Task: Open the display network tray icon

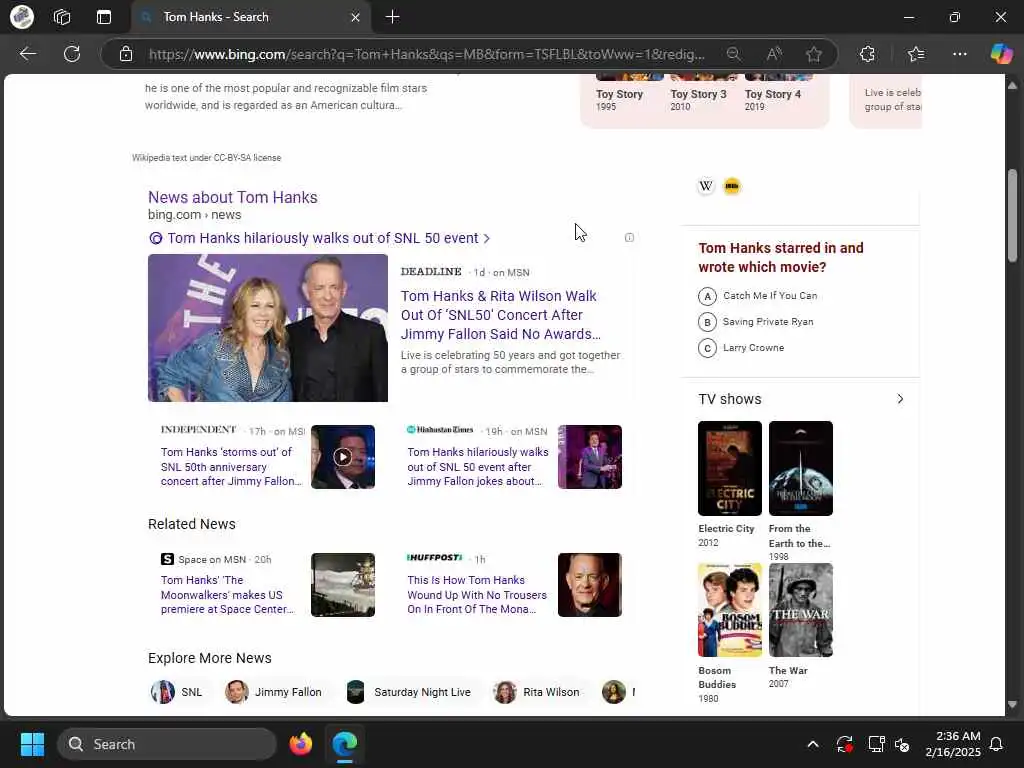Action: pyautogui.click(x=876, y=744)
